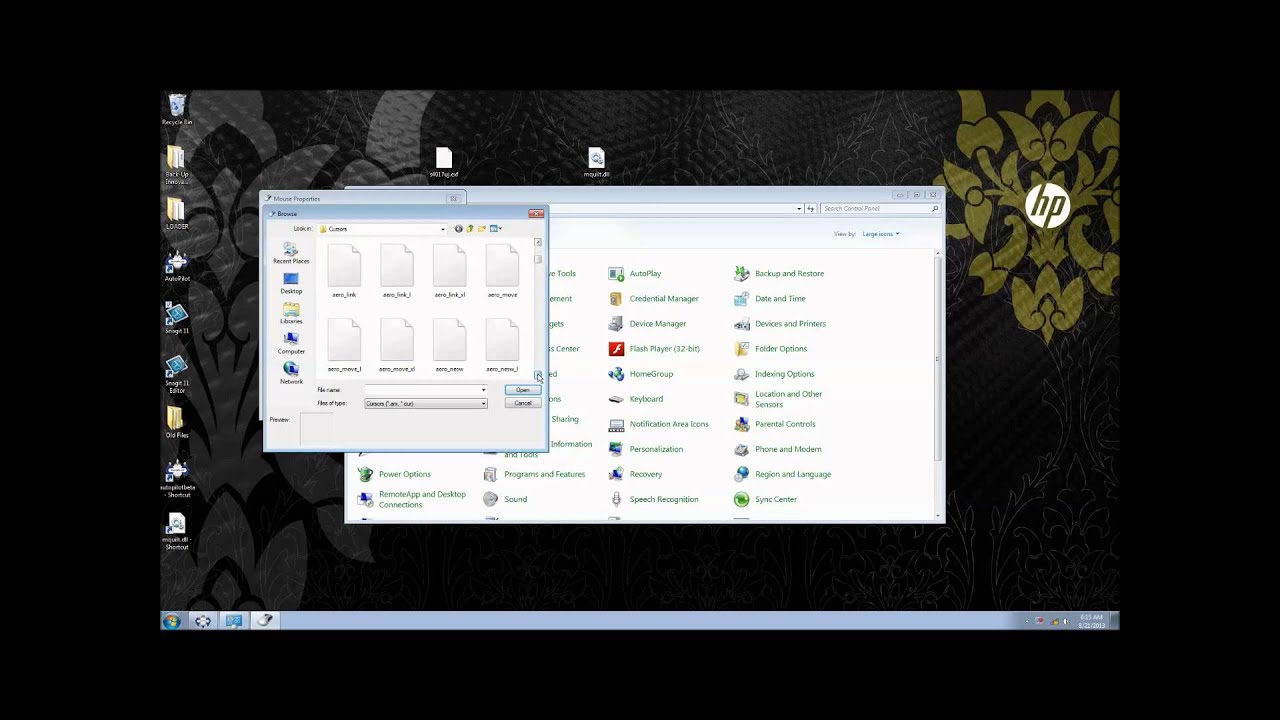Open Credential Manager in Control Panel
The image size is (1280, 720).
click(x=653, y=298)
